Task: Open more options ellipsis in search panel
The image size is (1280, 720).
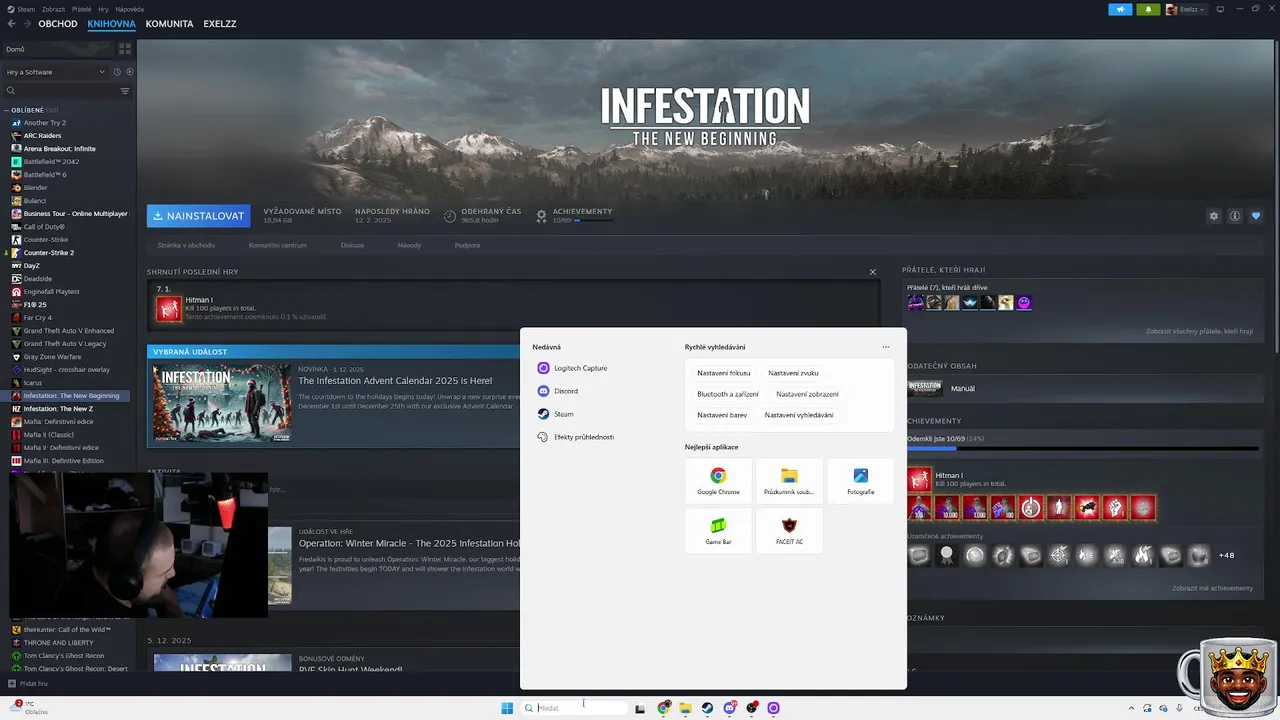Action: (x=886, y=347)
